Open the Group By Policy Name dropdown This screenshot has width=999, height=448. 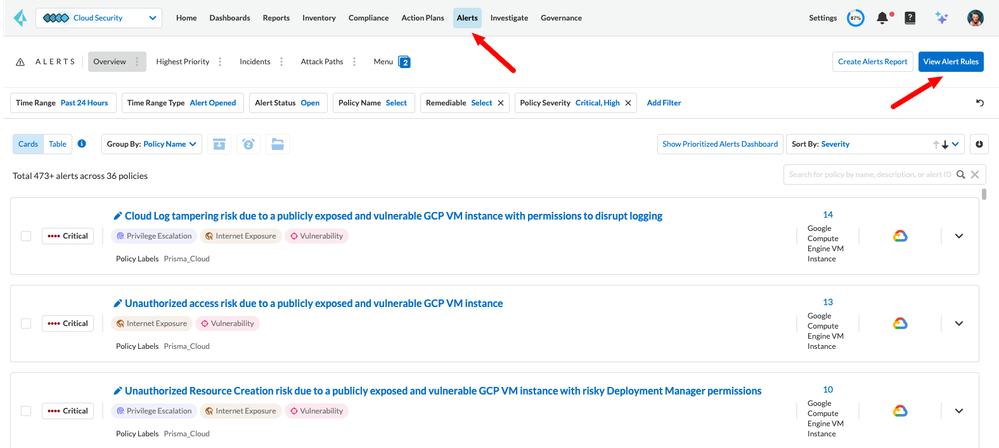tap(152, 144)
